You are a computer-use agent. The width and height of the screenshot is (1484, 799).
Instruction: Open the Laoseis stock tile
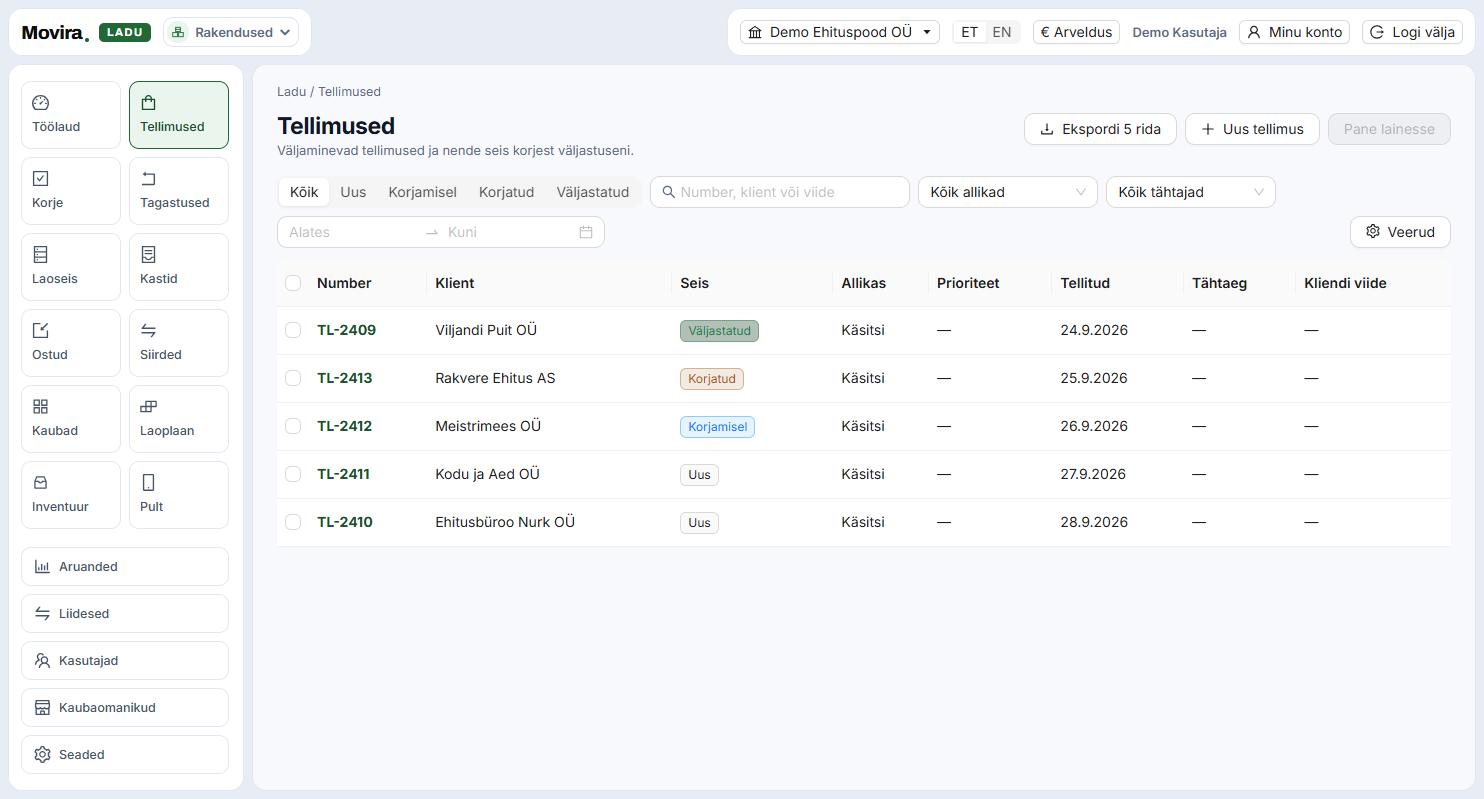click(x=71, y=267)
